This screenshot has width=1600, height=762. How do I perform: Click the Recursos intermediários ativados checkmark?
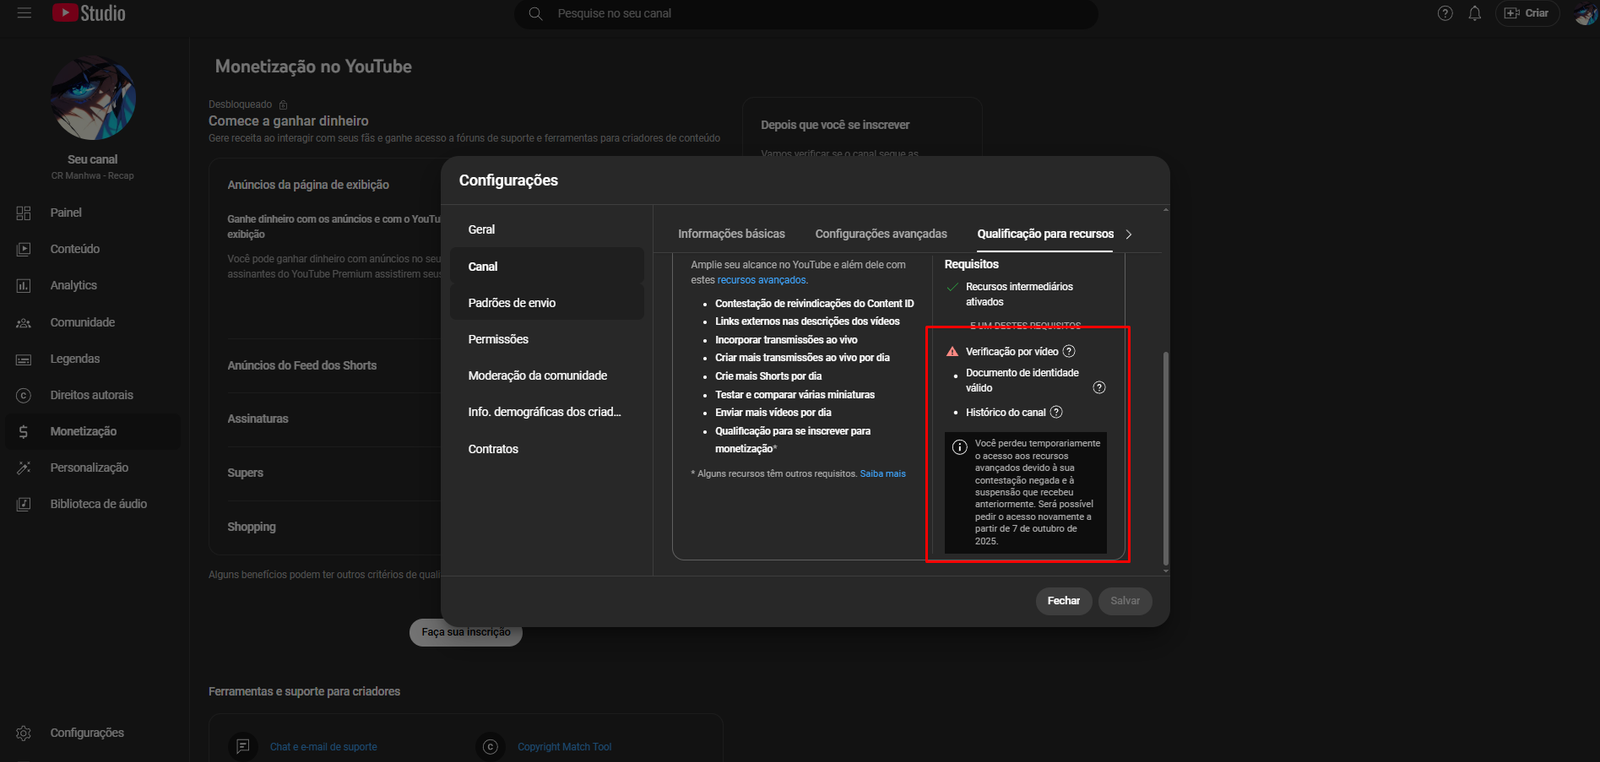point(953,287)
